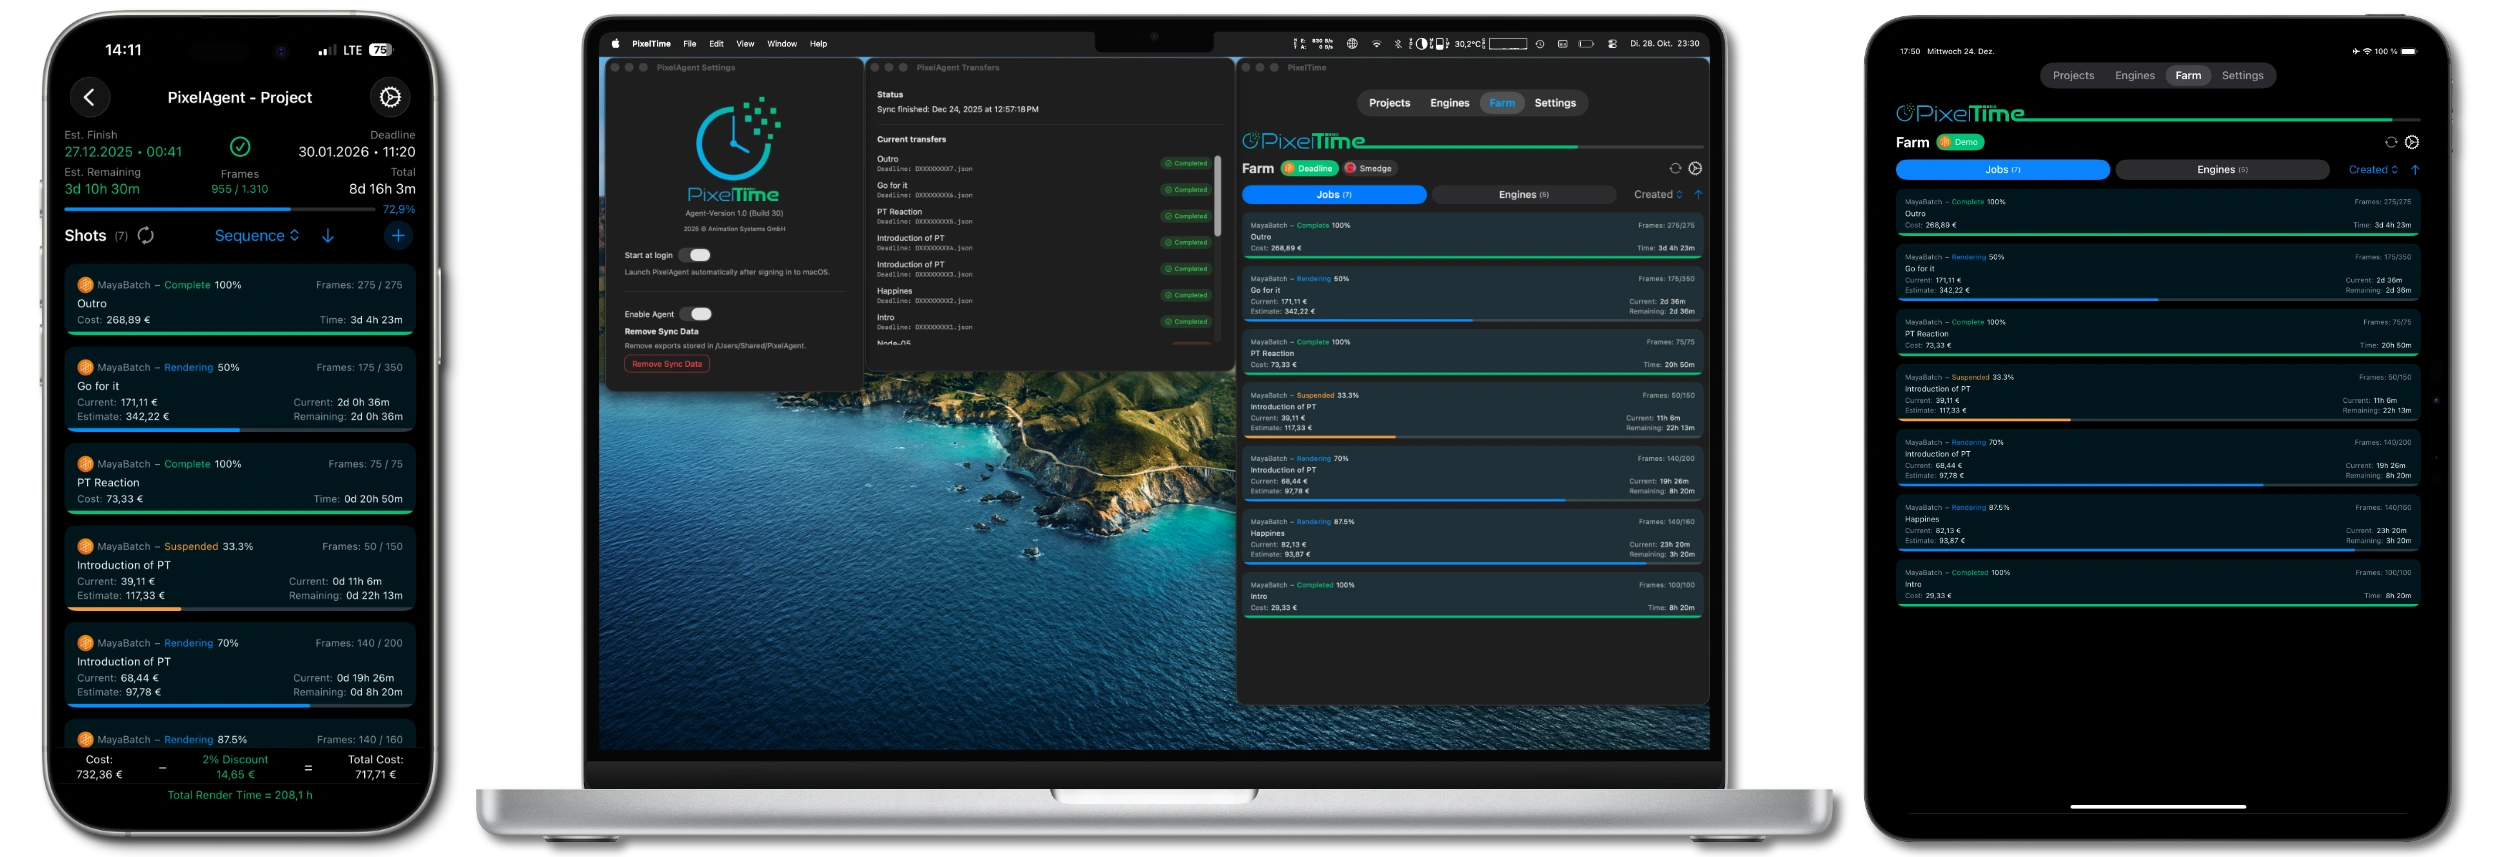Refresh the Shots list on the phone
The height and width of the screenshot is (857, 2500).
point(146,235)
